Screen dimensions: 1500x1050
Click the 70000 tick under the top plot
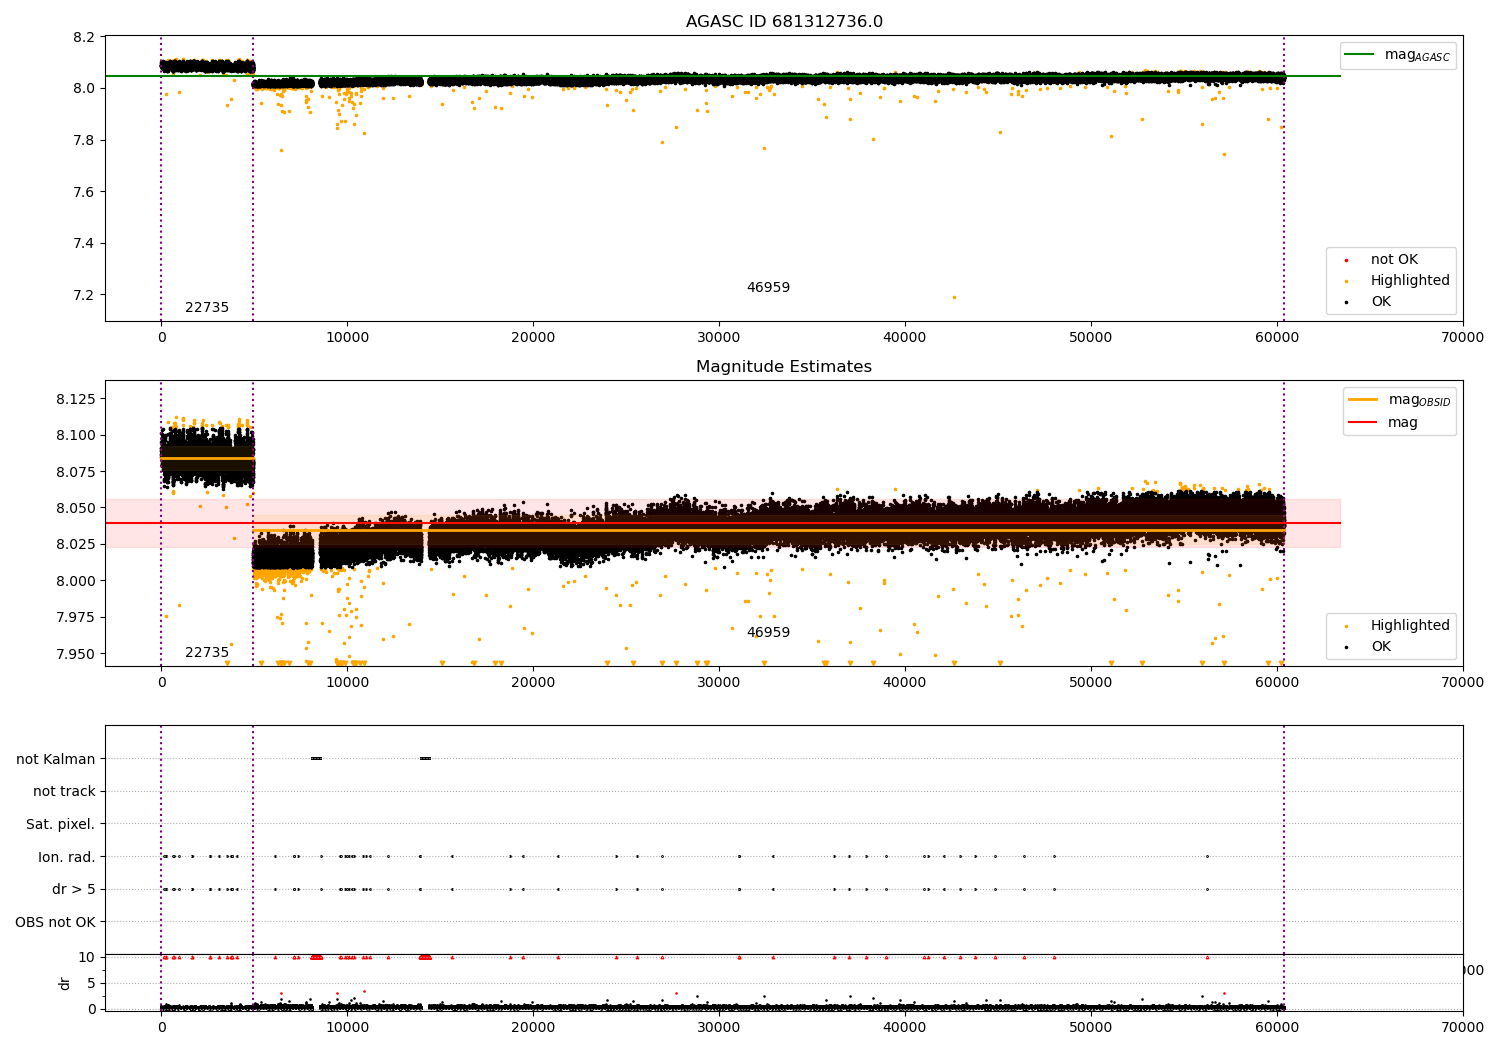coord(1462,338)
